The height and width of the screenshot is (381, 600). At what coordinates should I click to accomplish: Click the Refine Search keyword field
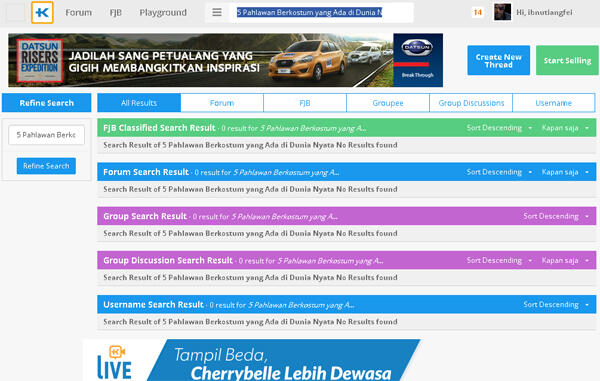[x=46, y=135]
